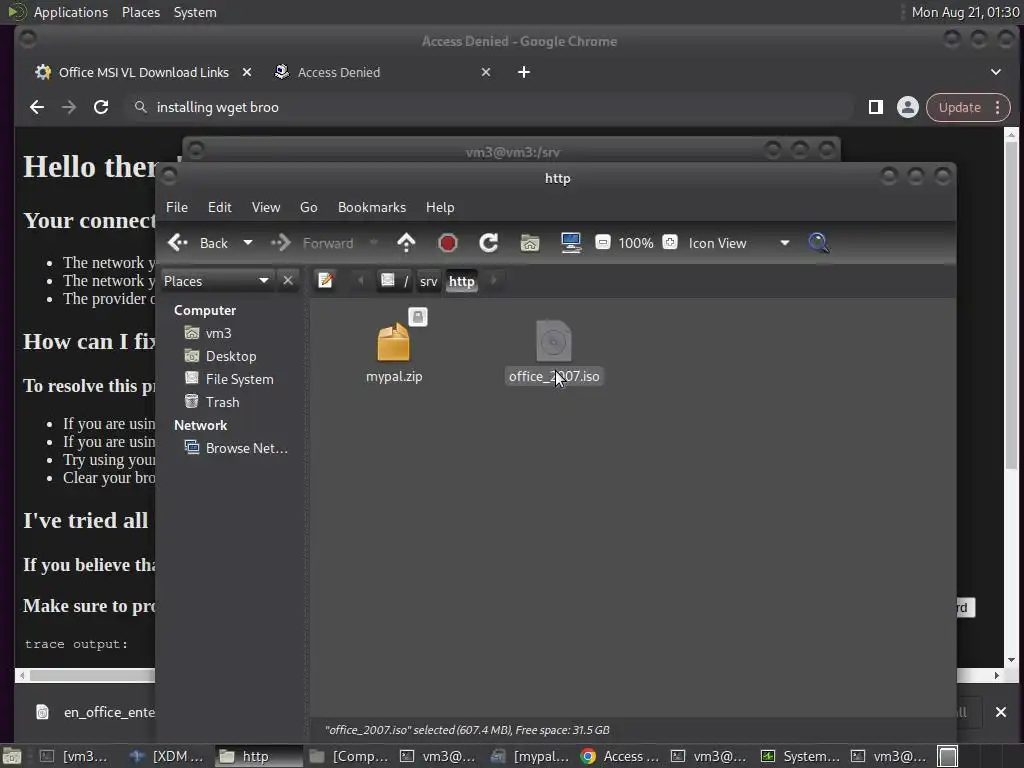This screenshot has width=1024, height=768.
Task: Select the srv path button
Action: pyautogui.click(x=428, y=281)
